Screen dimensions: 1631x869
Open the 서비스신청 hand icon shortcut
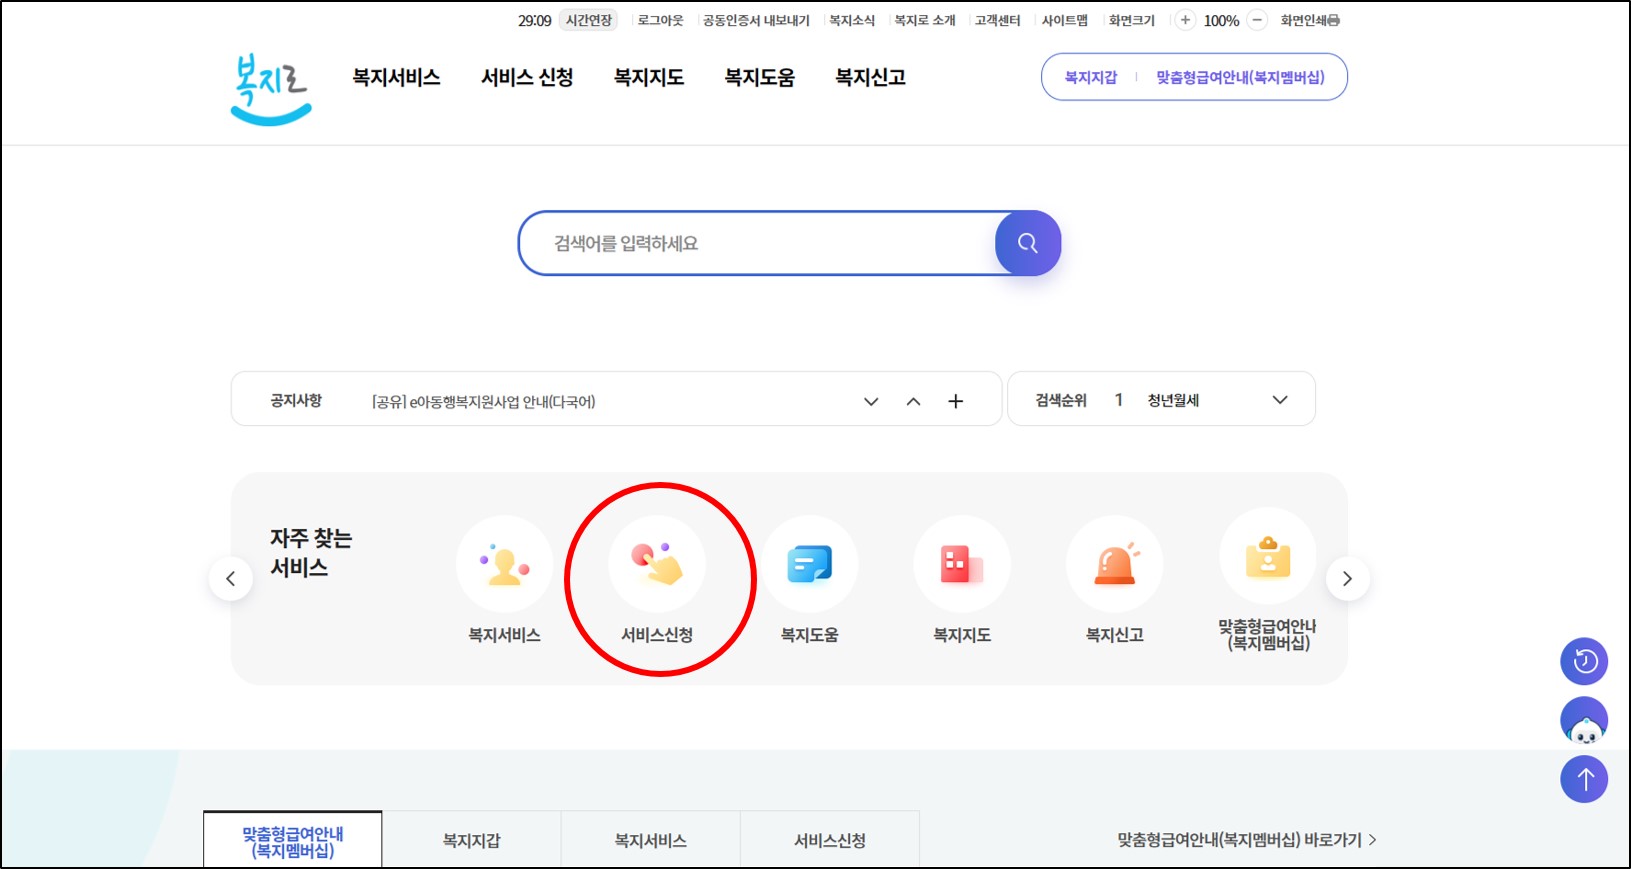pyautogui.click(x=657, y=564)
